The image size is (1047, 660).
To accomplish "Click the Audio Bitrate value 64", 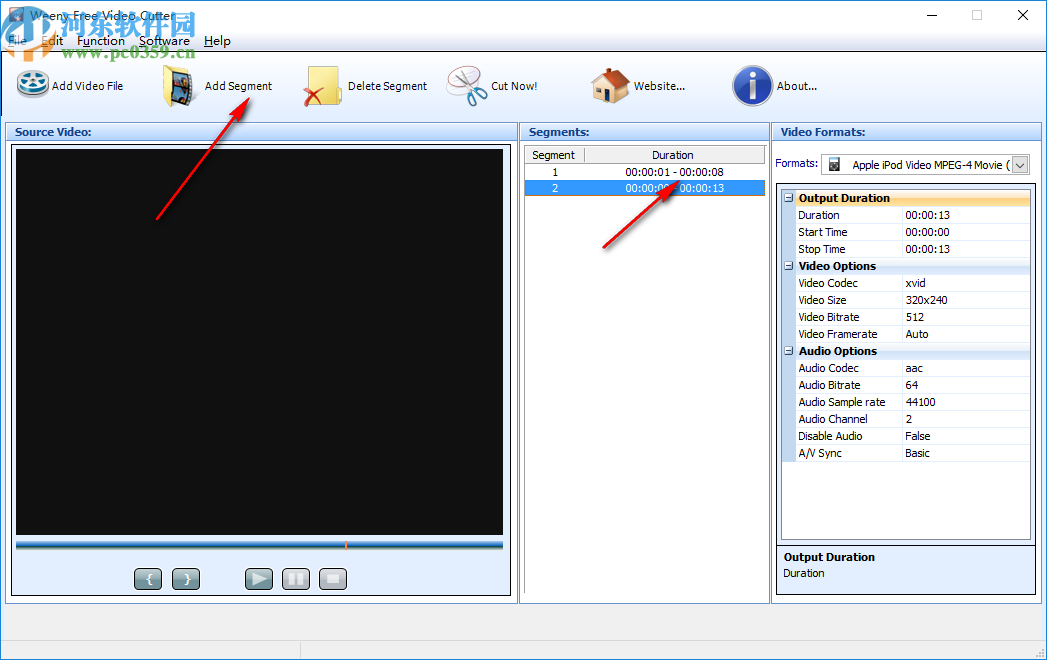I will pos(911,385).
